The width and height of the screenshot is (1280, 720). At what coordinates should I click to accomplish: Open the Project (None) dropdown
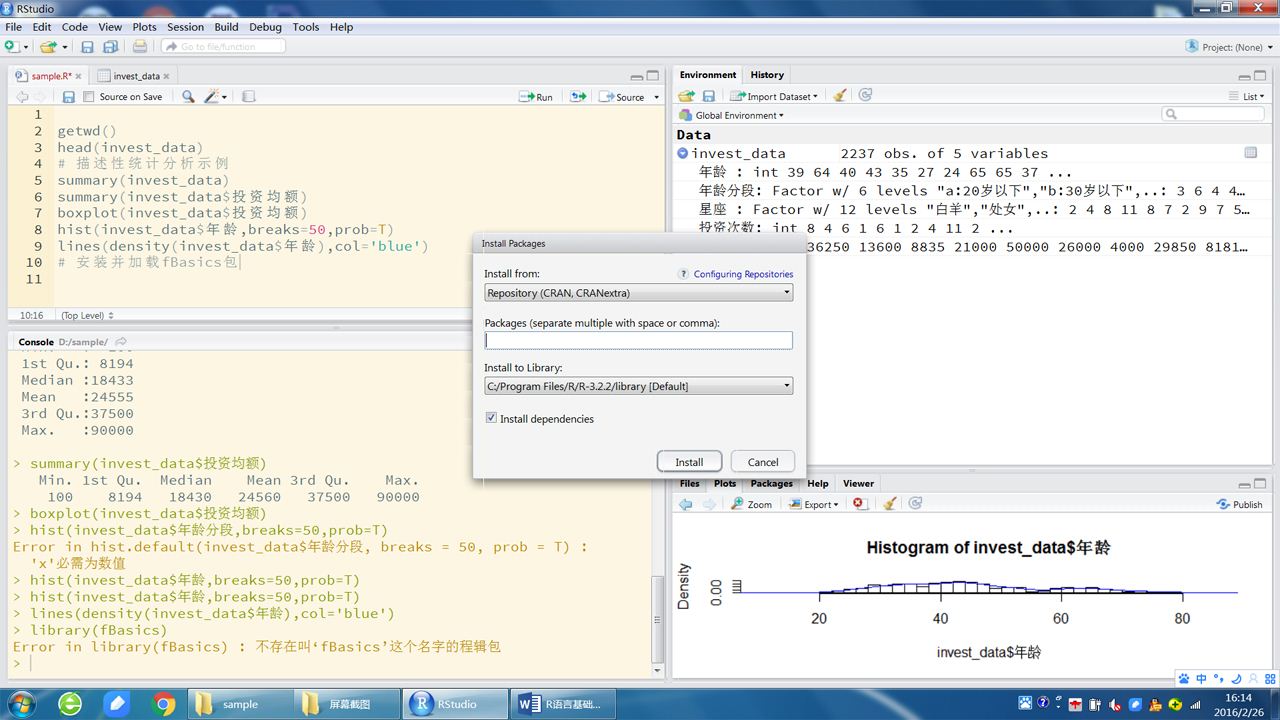coord(1229,47)
